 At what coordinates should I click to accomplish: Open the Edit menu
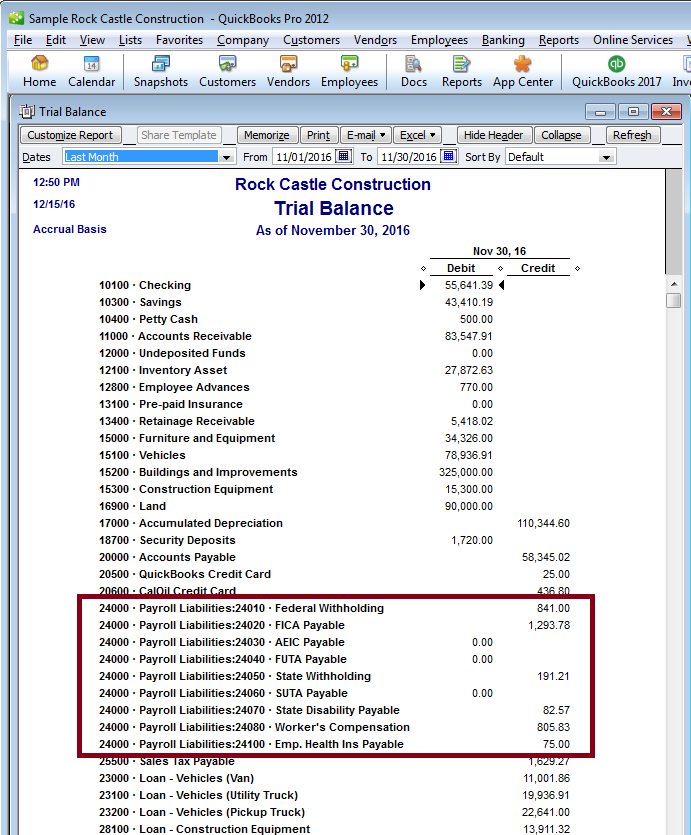pyautogui.click(x=55, y=40)
